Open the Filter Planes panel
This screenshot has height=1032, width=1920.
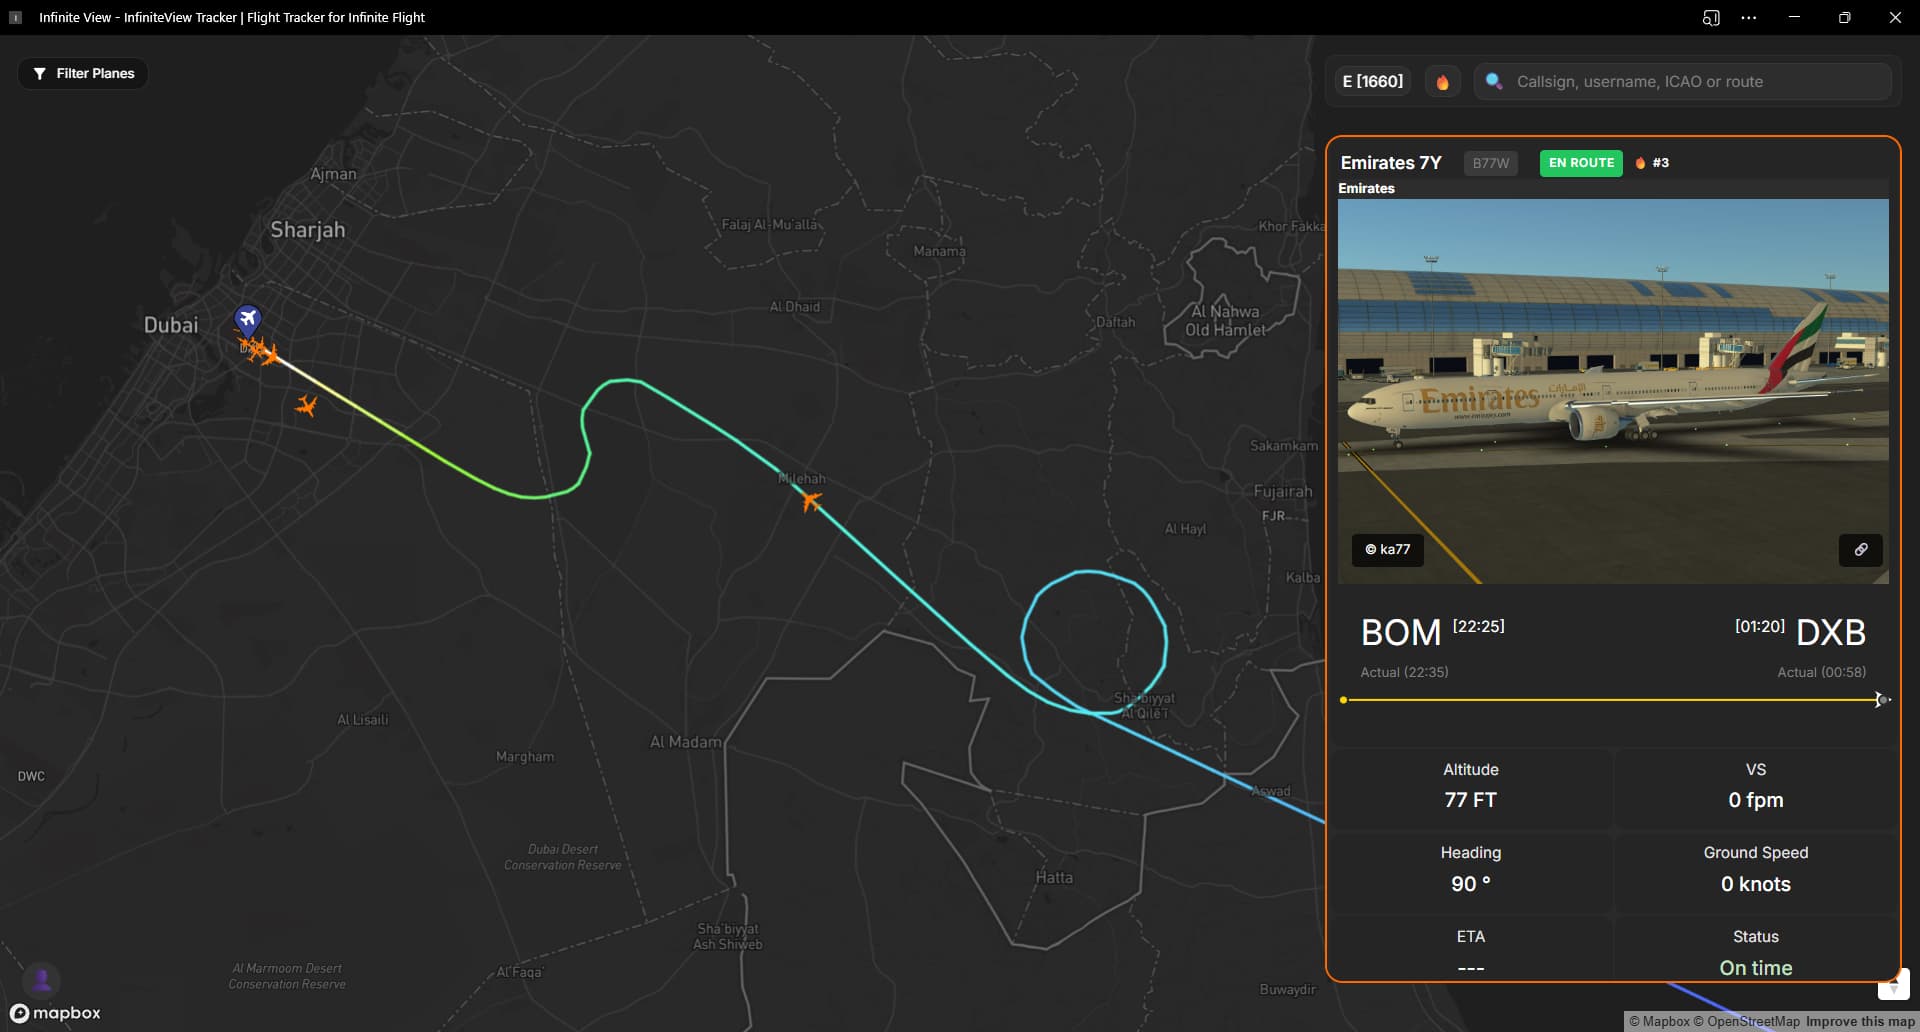pos(83,73)
